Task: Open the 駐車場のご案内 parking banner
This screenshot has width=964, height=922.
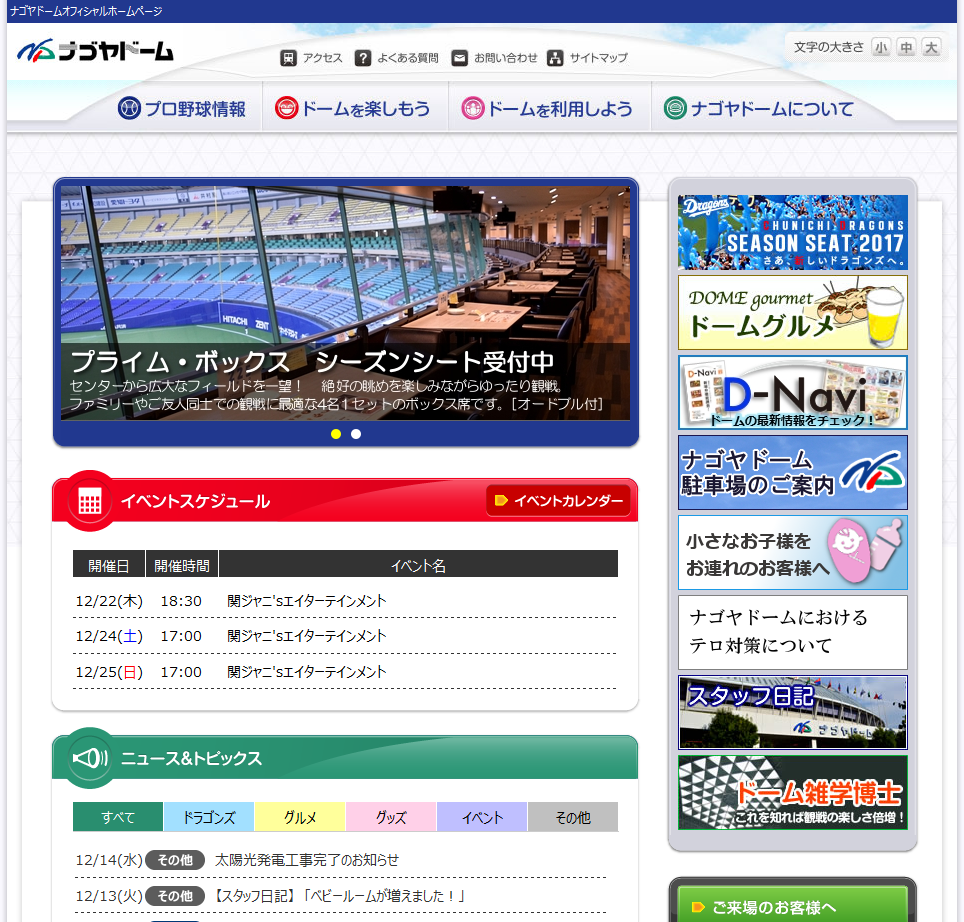Action: [792, 472]
